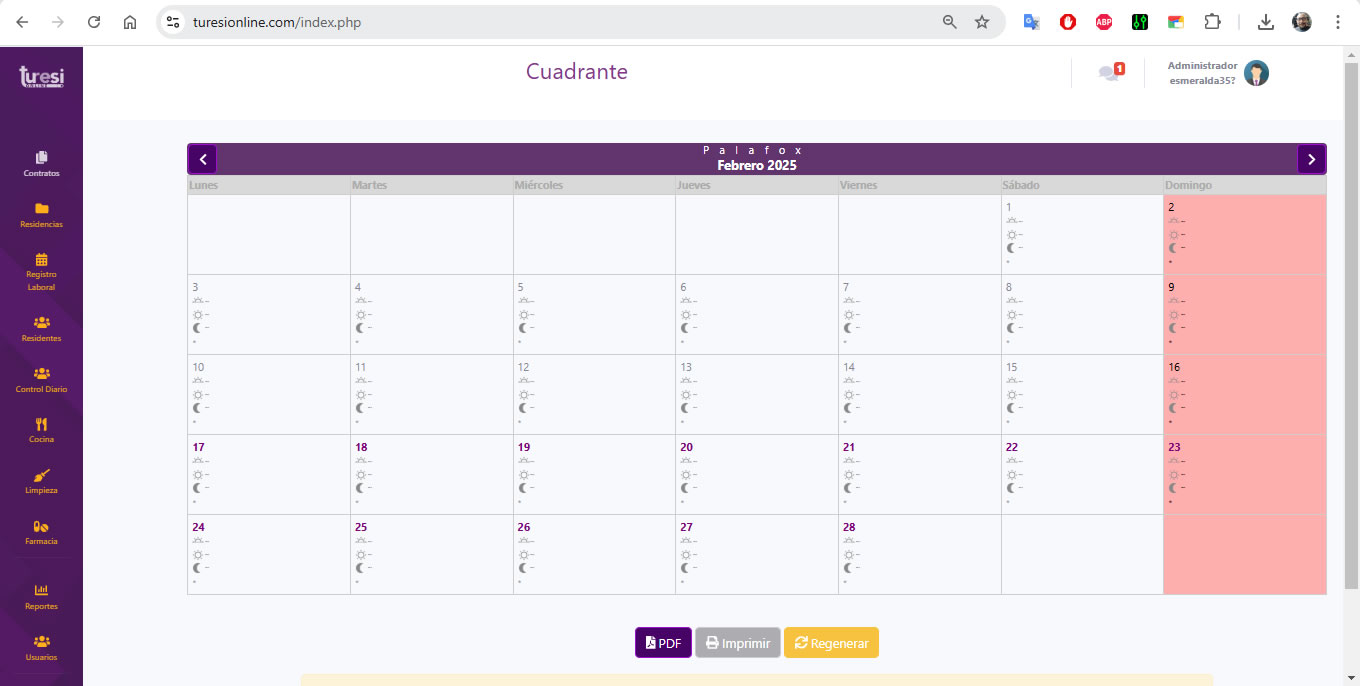
Task: Click the Regenerar button
Action: (831, 643)
